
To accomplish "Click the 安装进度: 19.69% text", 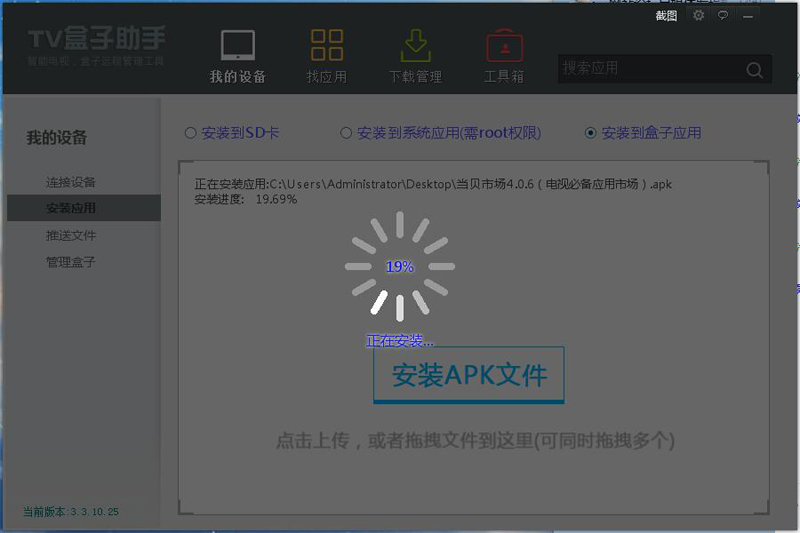I will (x=245, y=199).
